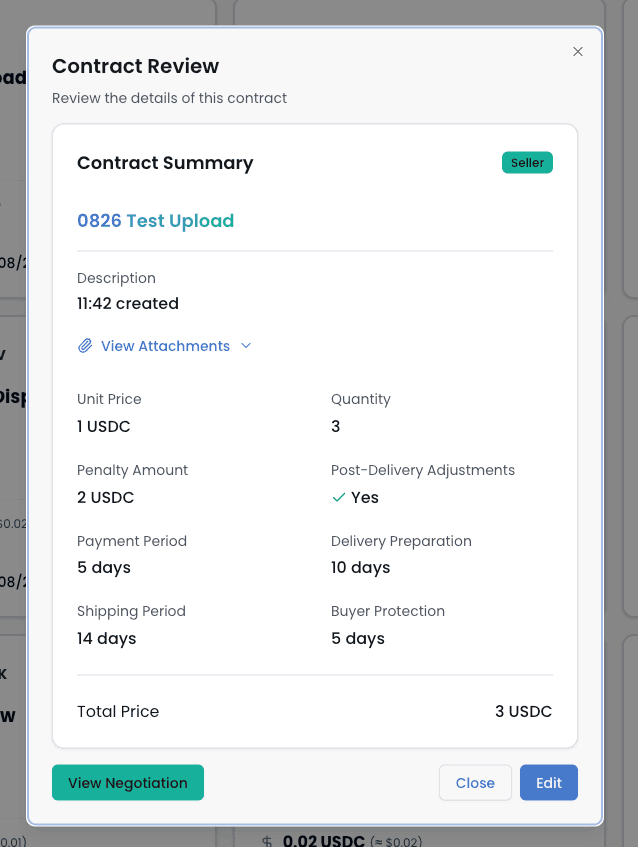
Task: Select the Unit Price value 1 USDC
Action: tap(104, 426)
